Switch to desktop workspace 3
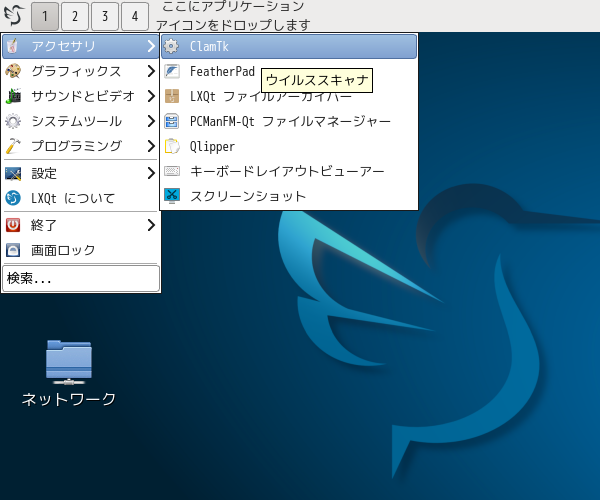 pyautogui.click(x=105, y=16)
